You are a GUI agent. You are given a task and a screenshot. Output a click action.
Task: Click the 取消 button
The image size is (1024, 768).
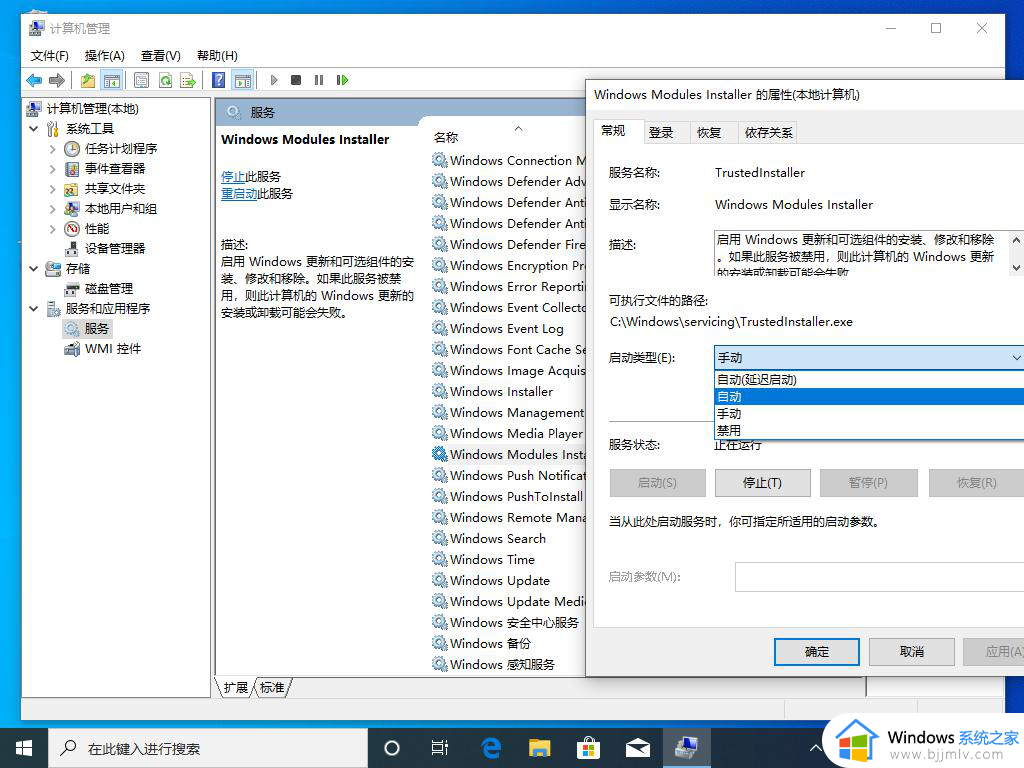point(912,652)
